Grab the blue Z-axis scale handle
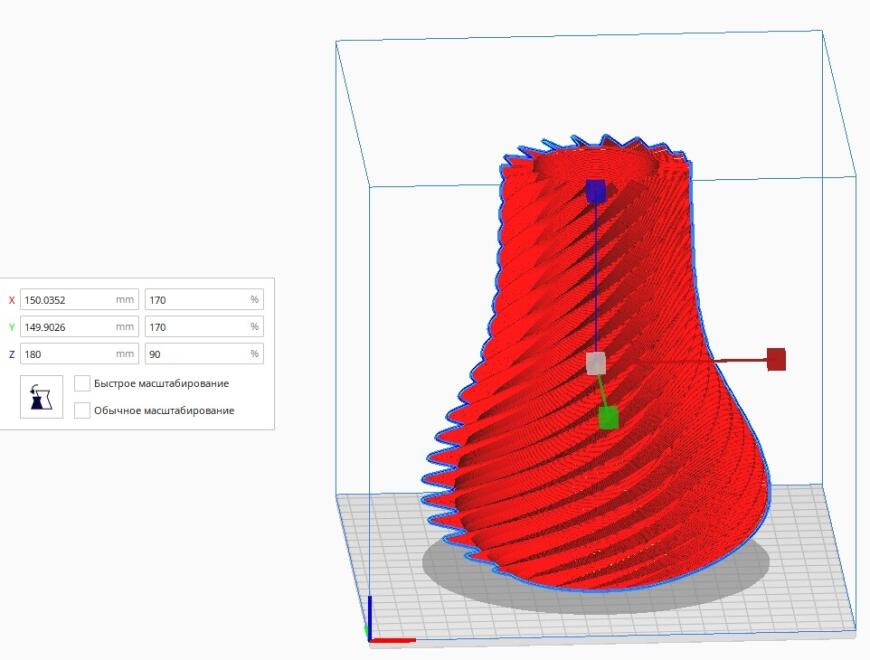Screen dimensions: 870x660 point(596,191)
